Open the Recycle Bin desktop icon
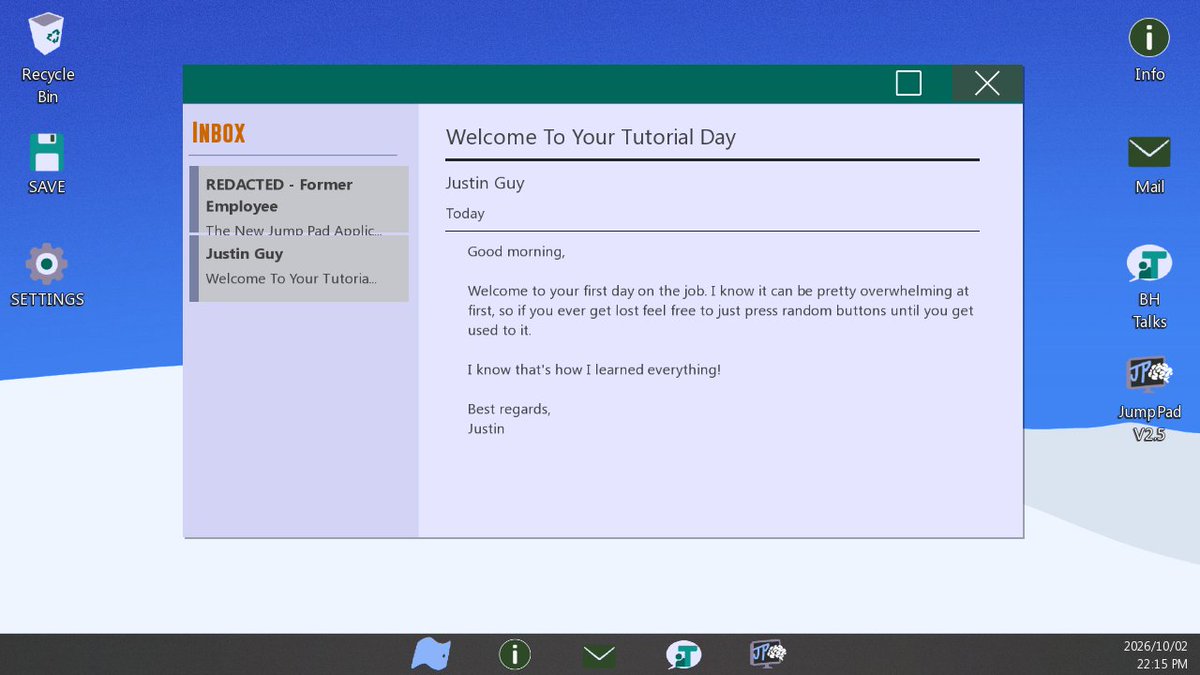Viewport: 1200px width, 675px height. point(47,35)
